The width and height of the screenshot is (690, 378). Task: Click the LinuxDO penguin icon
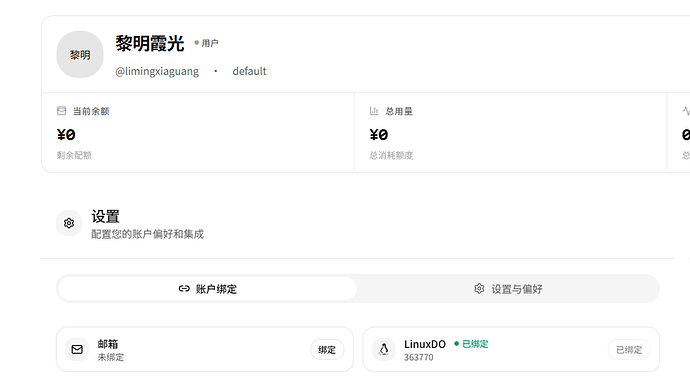pyautogui.click(x=384, y=349)
